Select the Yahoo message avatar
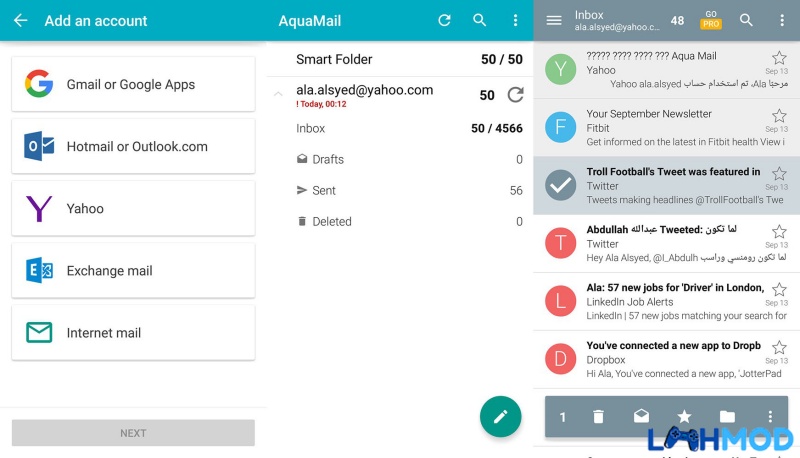 tap(560, 69)
